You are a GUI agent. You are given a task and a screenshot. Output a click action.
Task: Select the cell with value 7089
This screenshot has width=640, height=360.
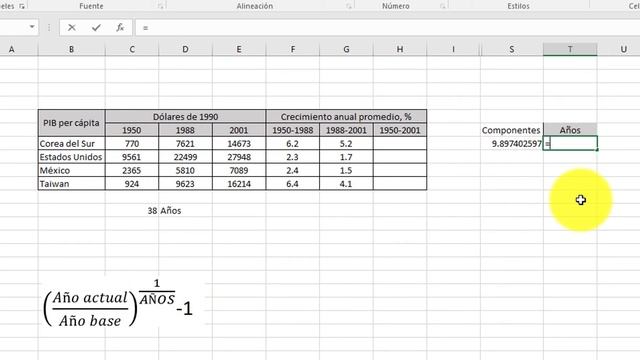click(239, 171)
